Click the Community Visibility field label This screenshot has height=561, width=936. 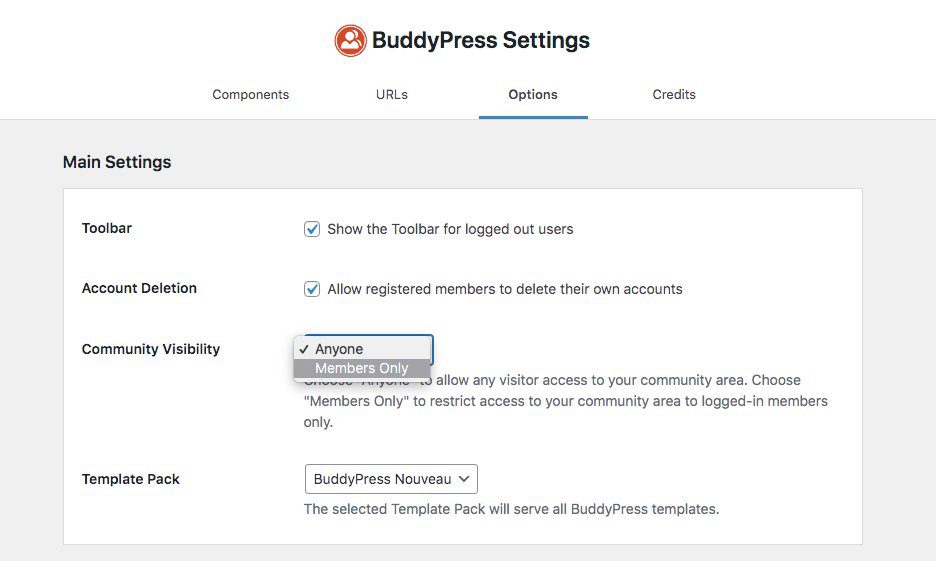point(151,349)
